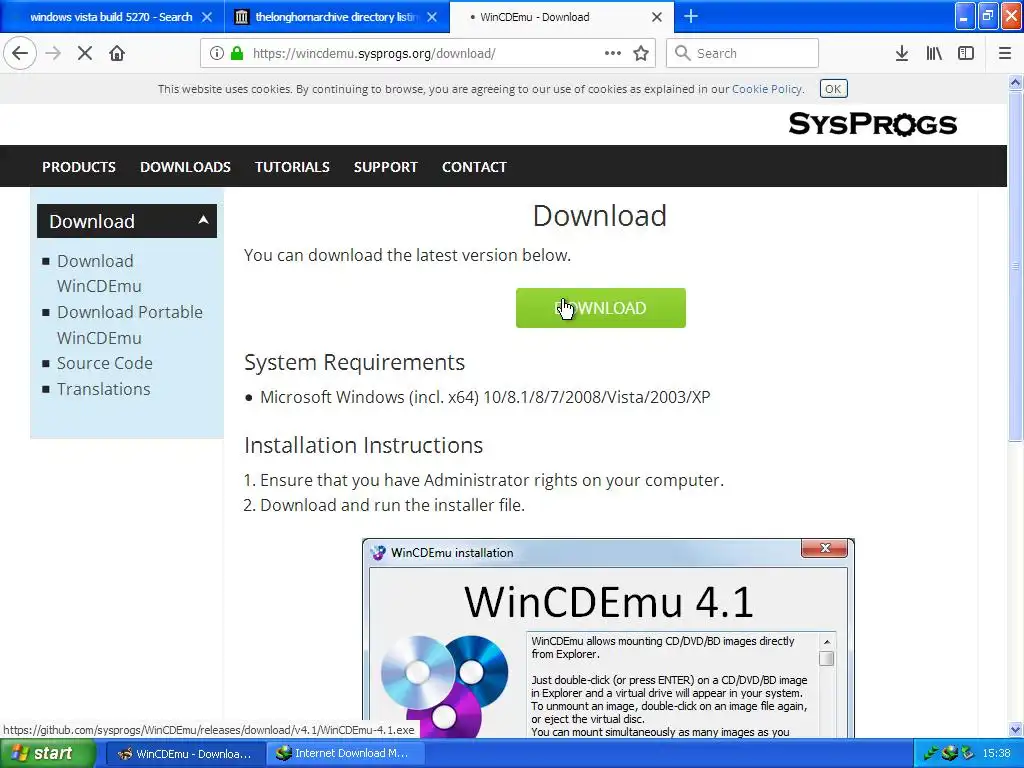Image resolution: width=1024 pixels, height=768 pixels.
Task: Go back with the browser back arrow
Action: click(x=20, y=53)
